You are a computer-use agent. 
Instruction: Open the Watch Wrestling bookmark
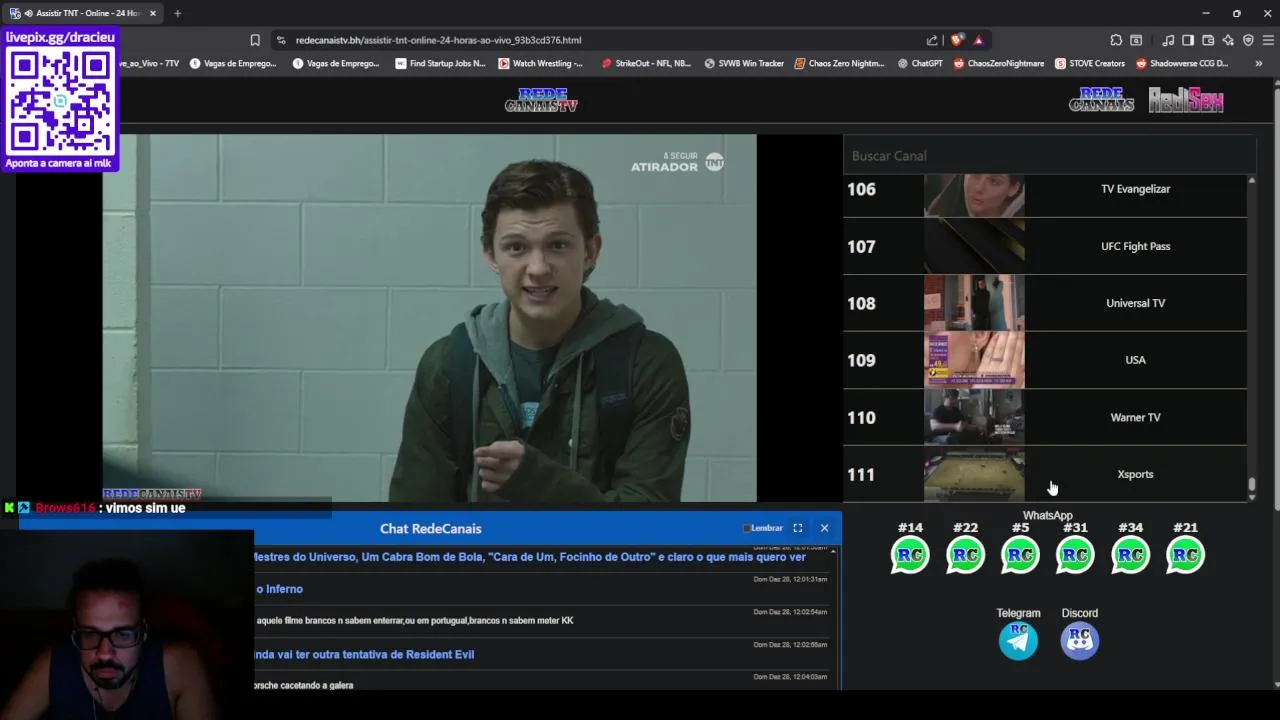[x=540, y=63]
